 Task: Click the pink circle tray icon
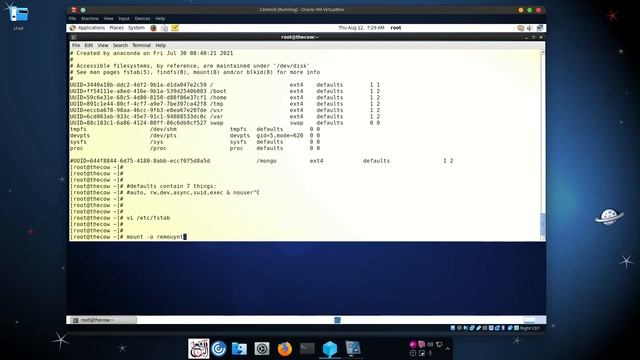(x=413, y=344)
